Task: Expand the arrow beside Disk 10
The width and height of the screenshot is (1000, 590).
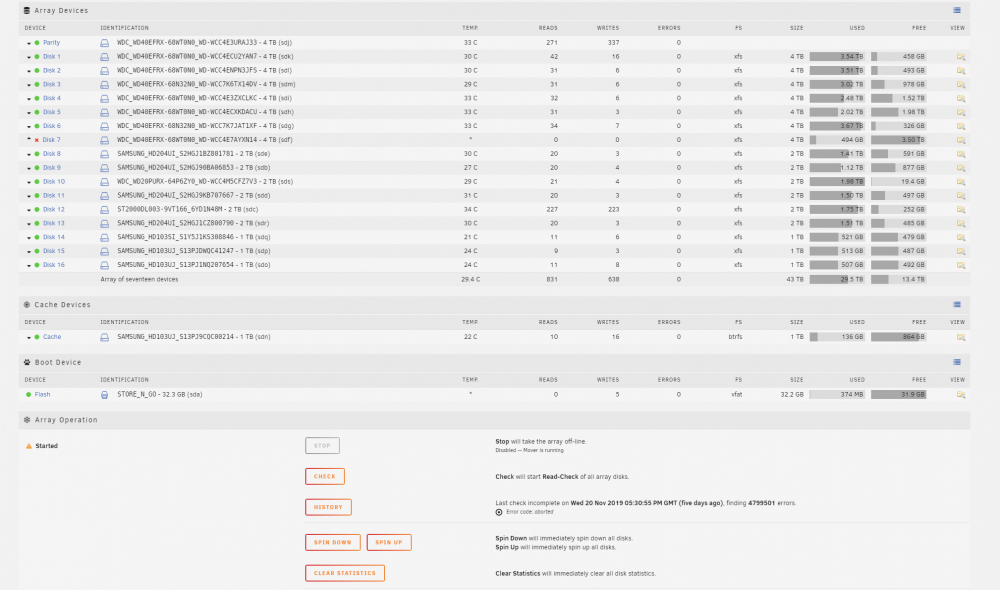Action: tap(29, 182)
